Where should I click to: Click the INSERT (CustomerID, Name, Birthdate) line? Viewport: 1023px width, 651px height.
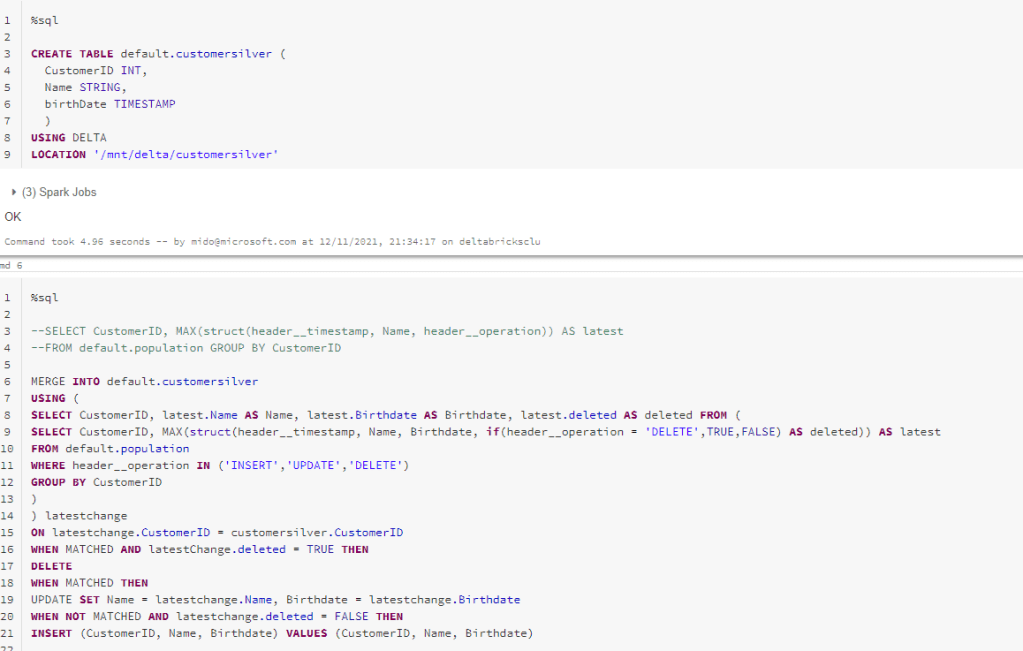pos(282,633)
